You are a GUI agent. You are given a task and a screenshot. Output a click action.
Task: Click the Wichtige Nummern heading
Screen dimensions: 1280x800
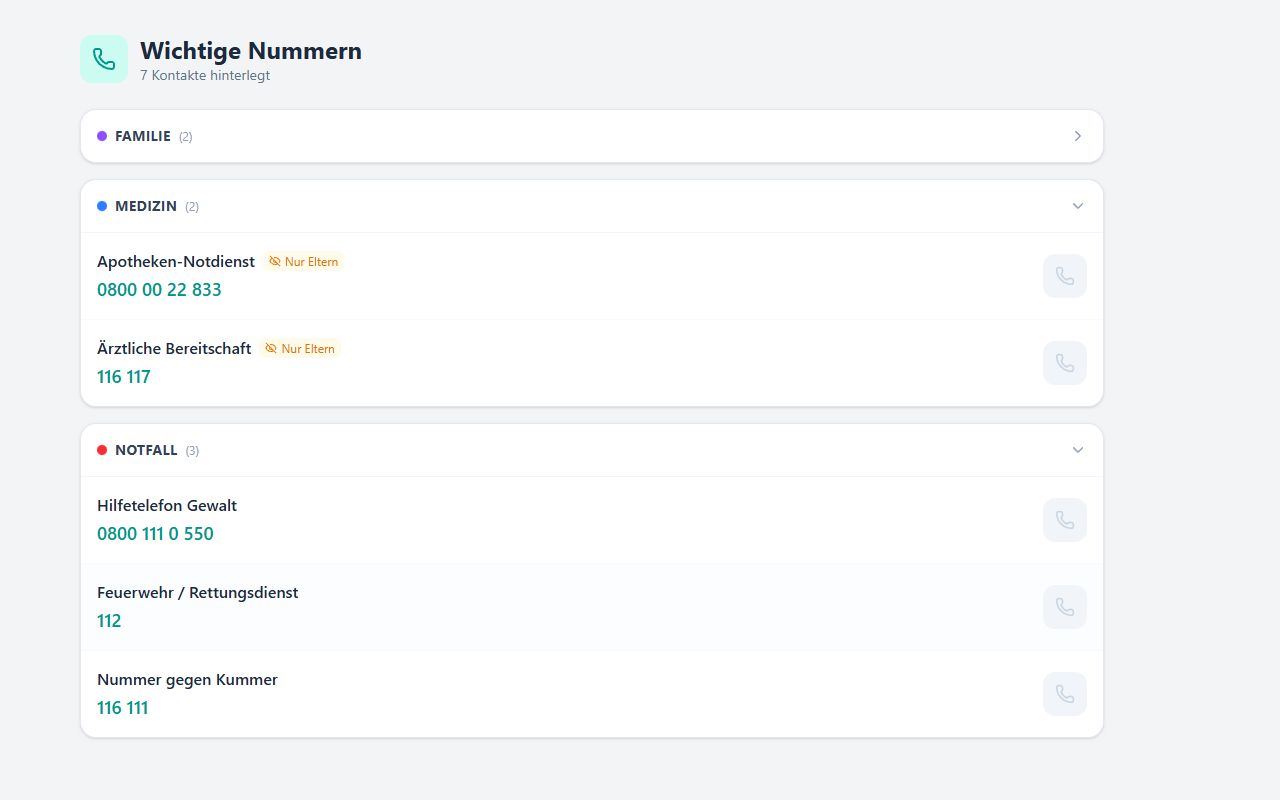click(251, 51)
